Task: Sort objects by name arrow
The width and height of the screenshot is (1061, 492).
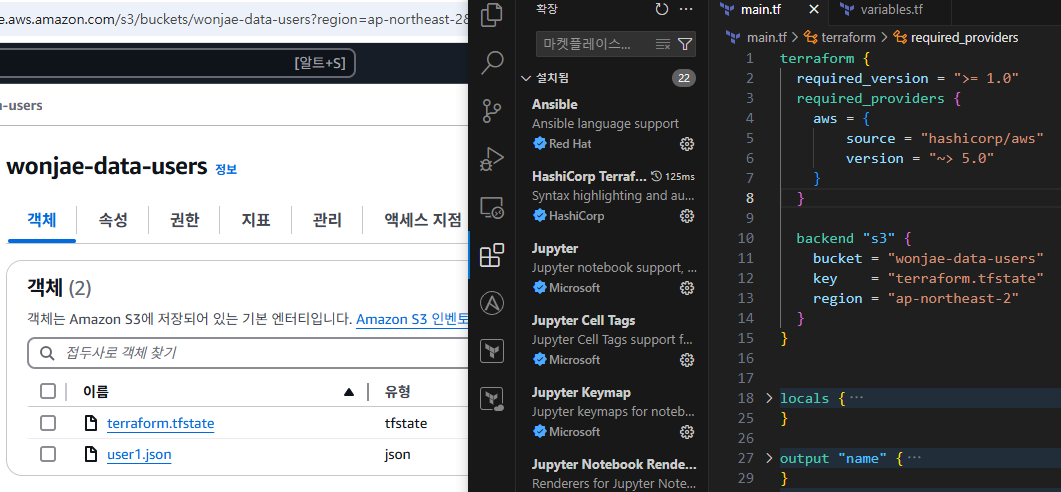Action: (348, 392)
